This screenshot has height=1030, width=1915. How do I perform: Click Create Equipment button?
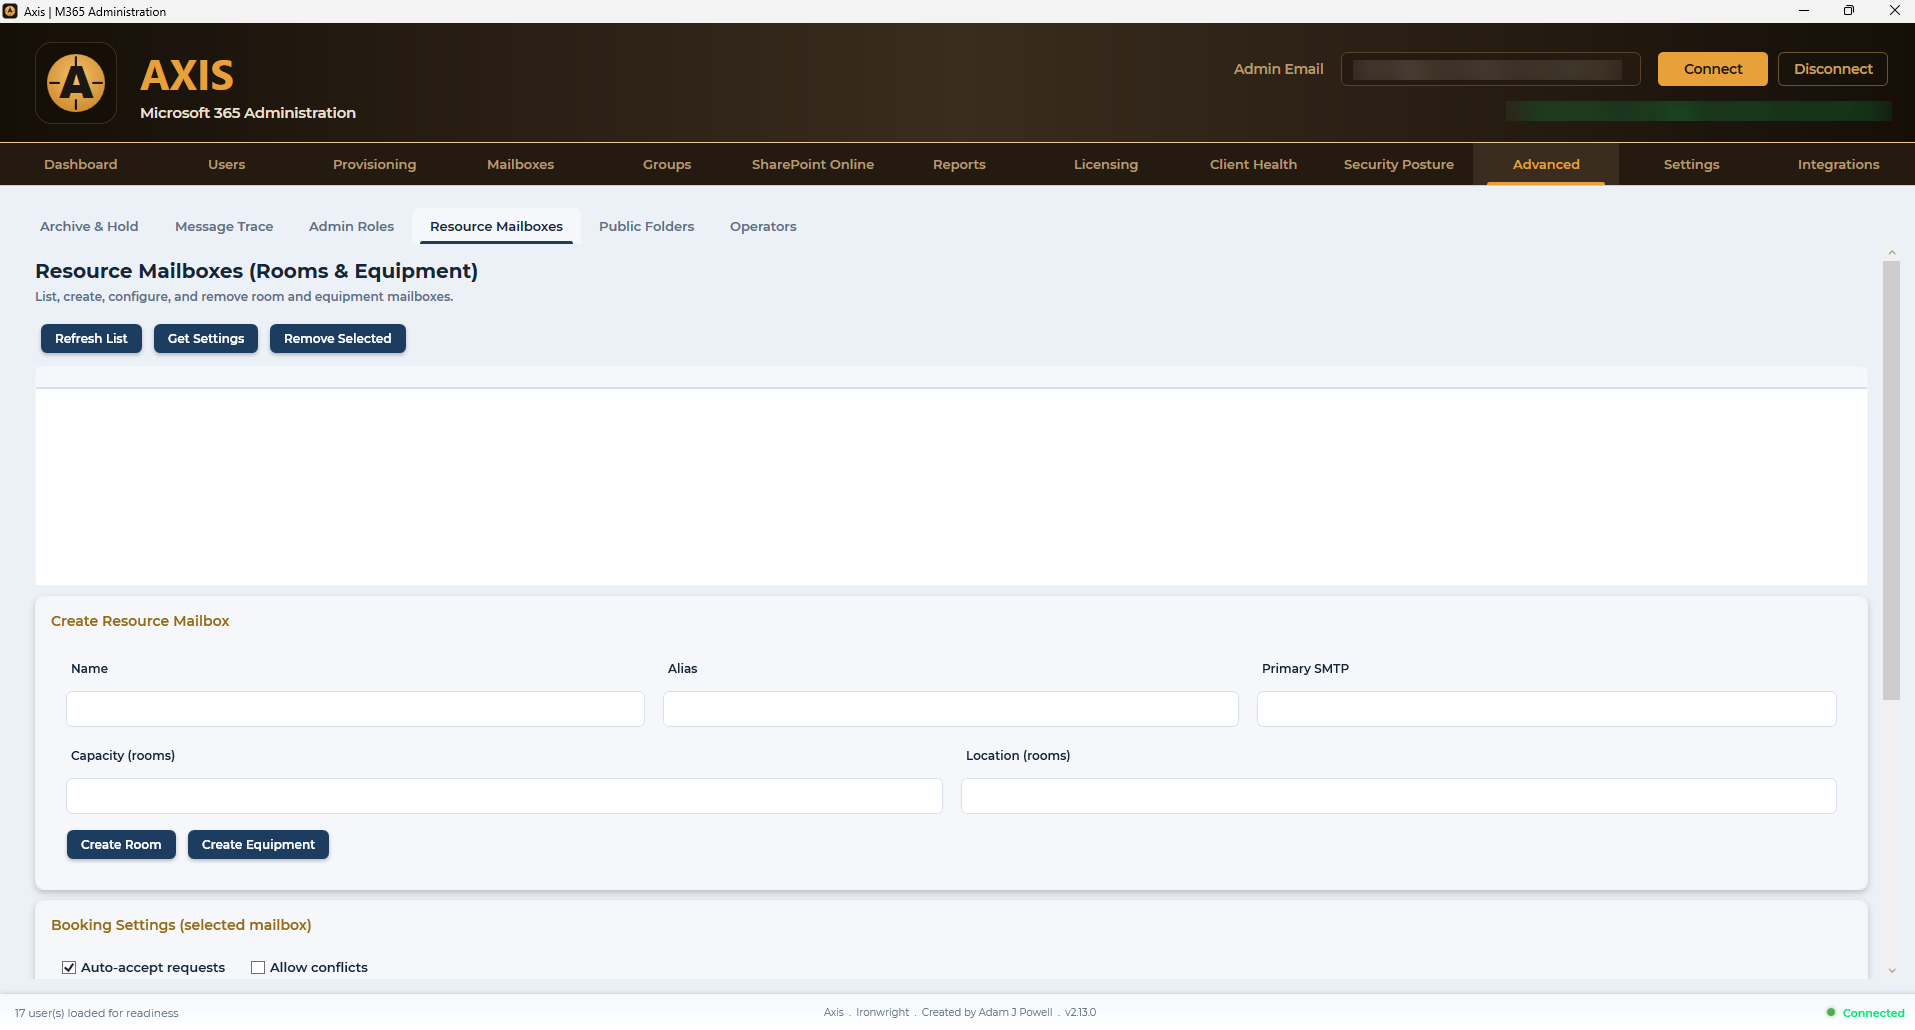click(x=258, y=844)
